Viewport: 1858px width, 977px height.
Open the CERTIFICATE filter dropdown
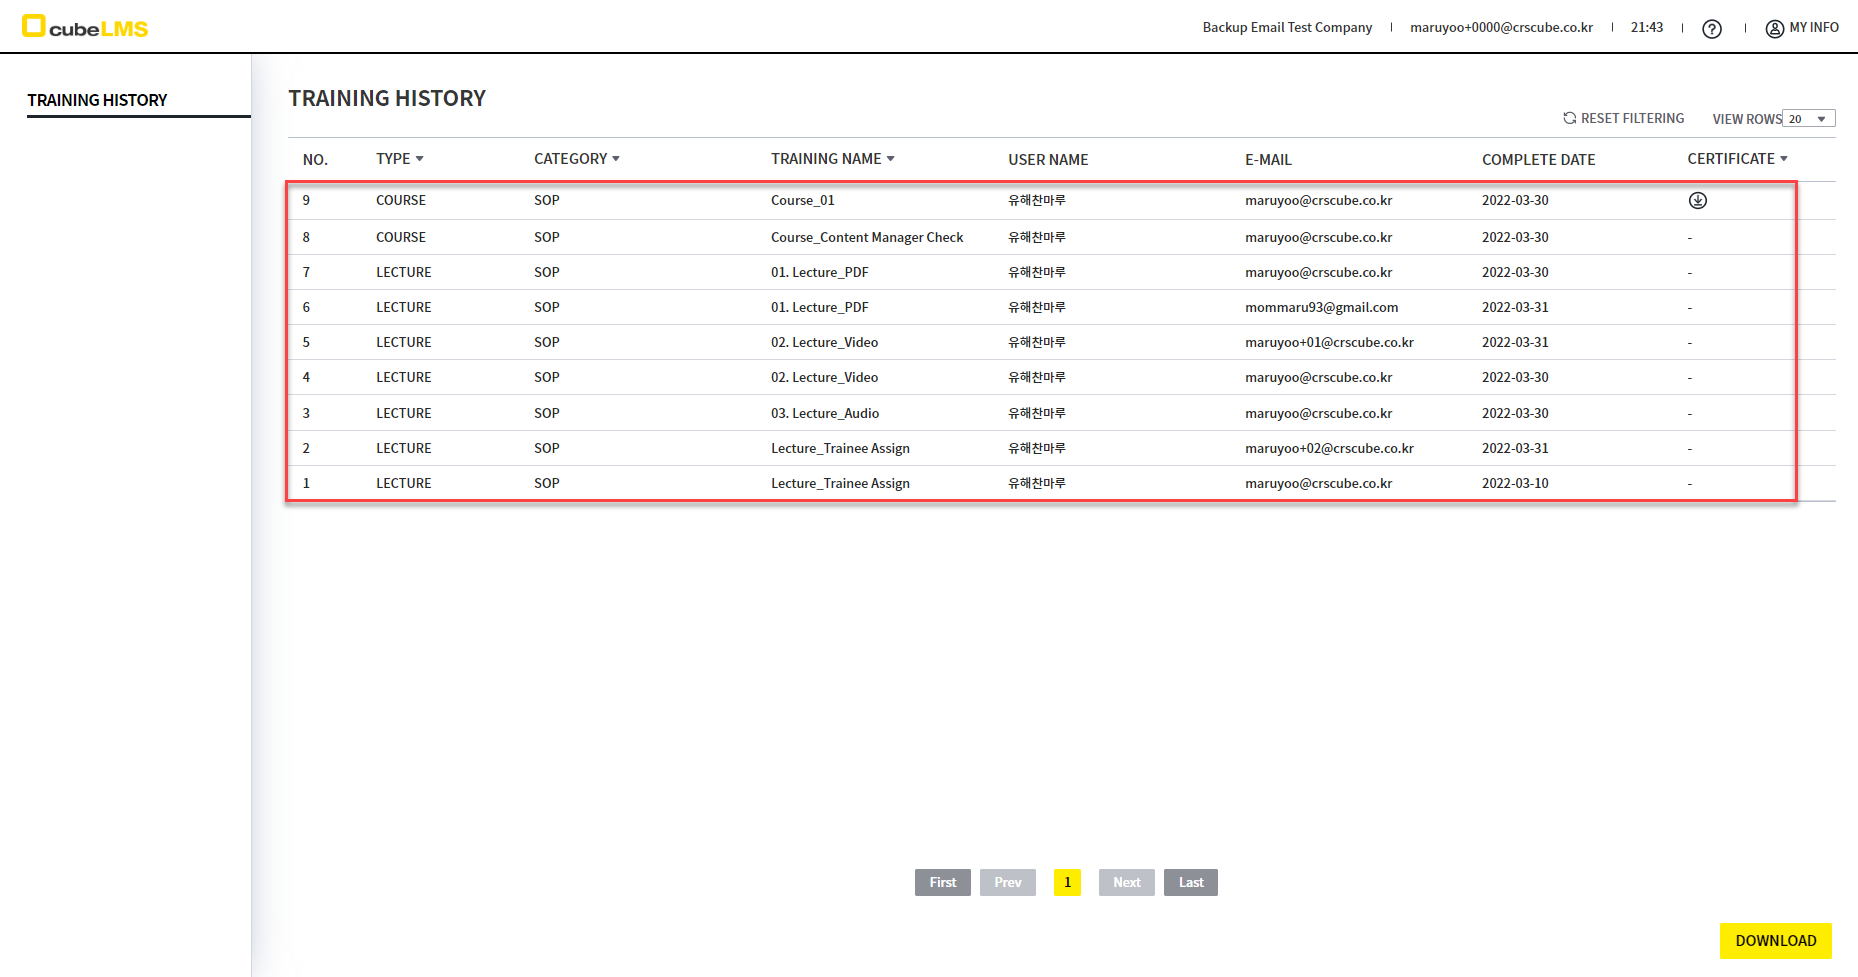(x=1783, y=159)
